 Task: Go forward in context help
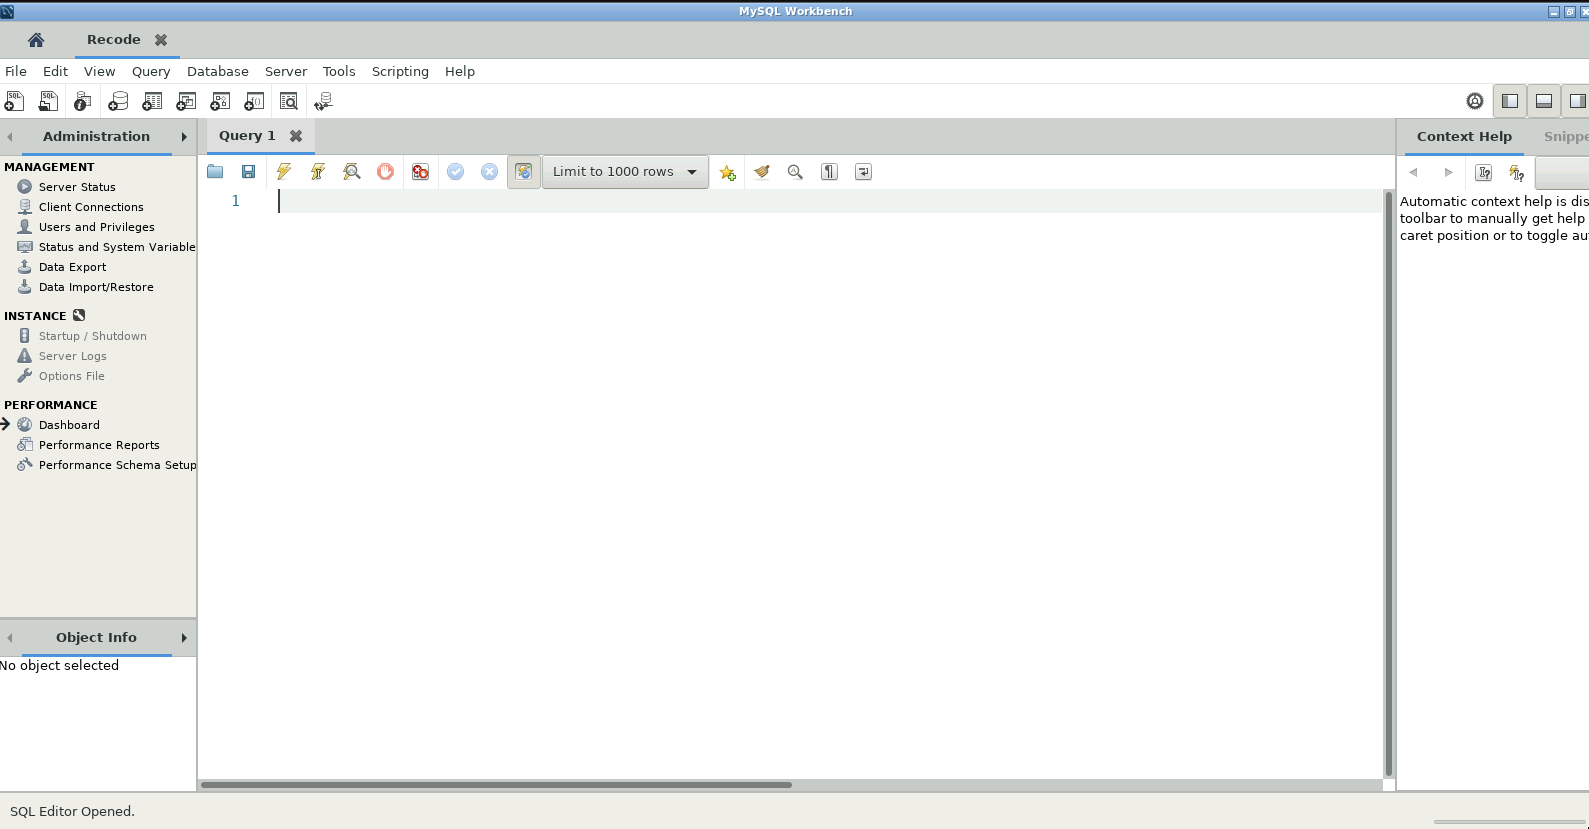1448,172
